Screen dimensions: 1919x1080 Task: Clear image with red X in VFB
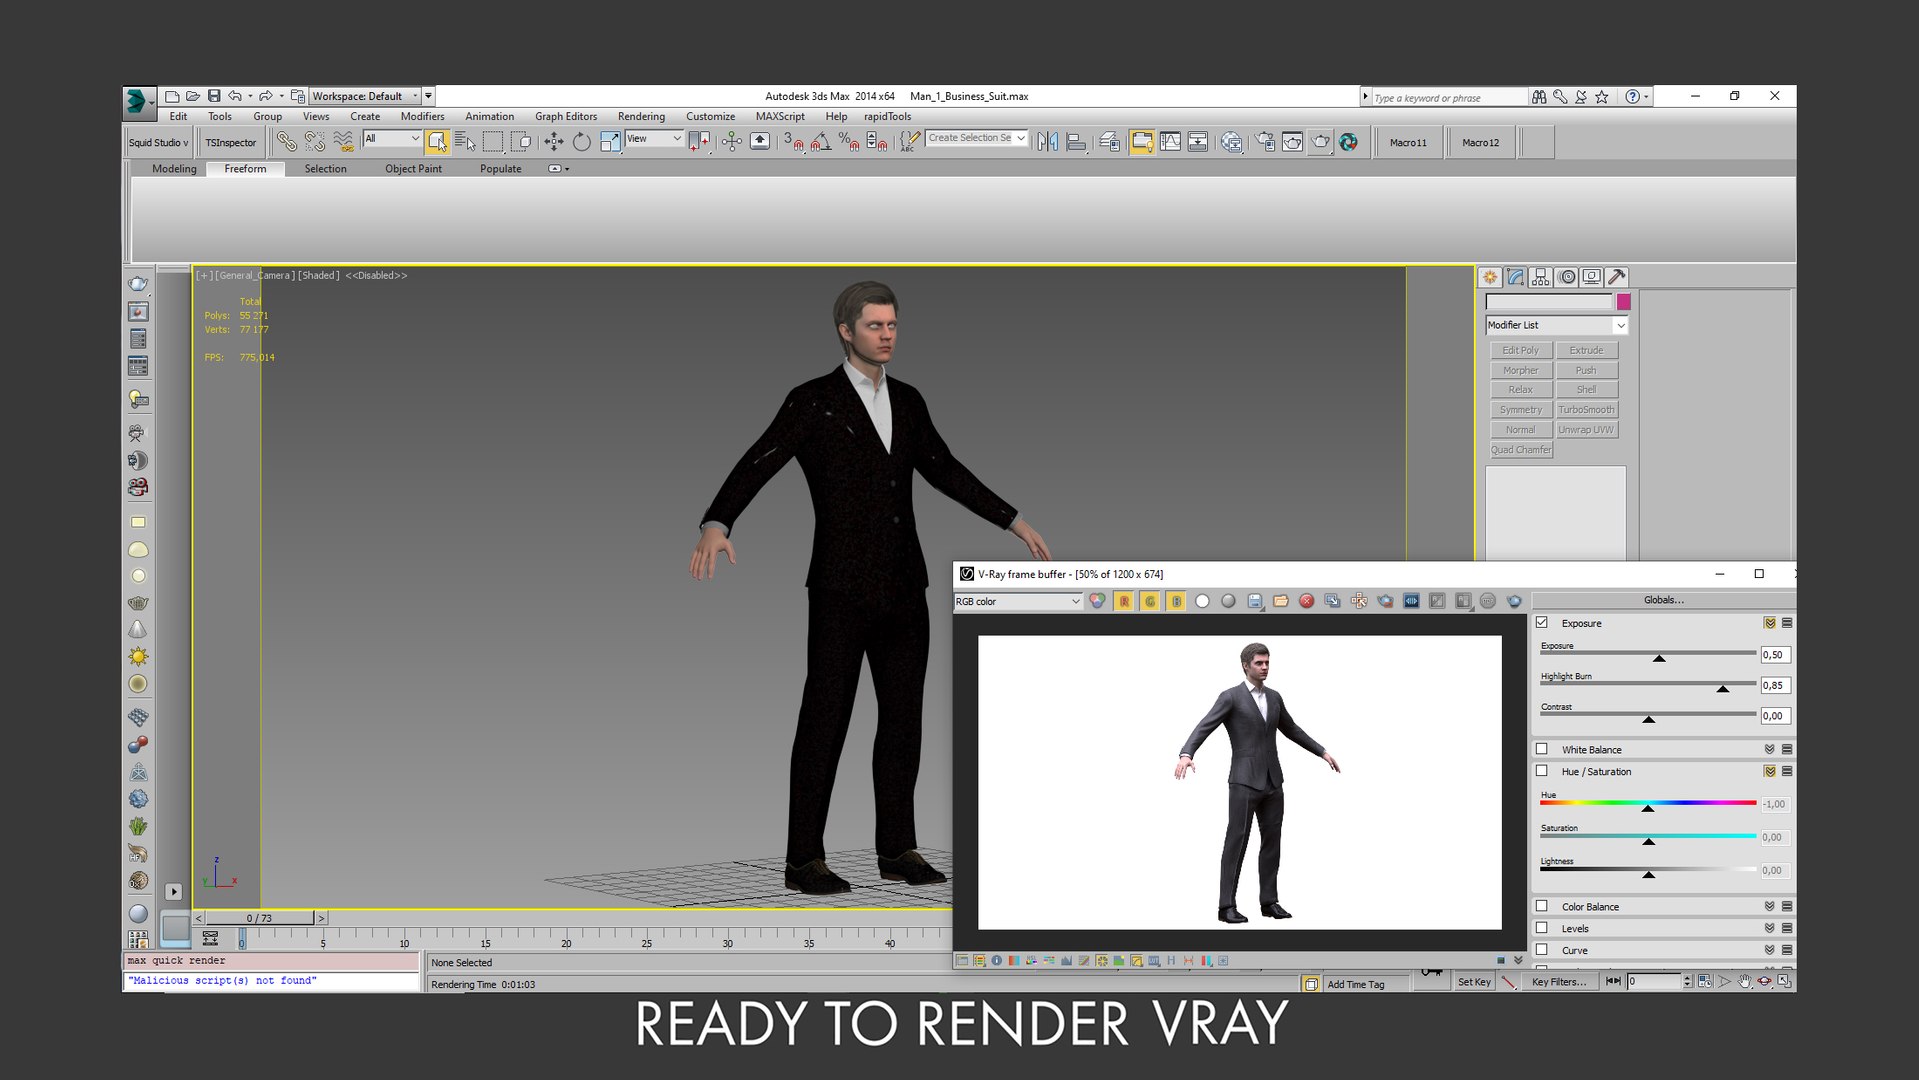coord(1306,601)
